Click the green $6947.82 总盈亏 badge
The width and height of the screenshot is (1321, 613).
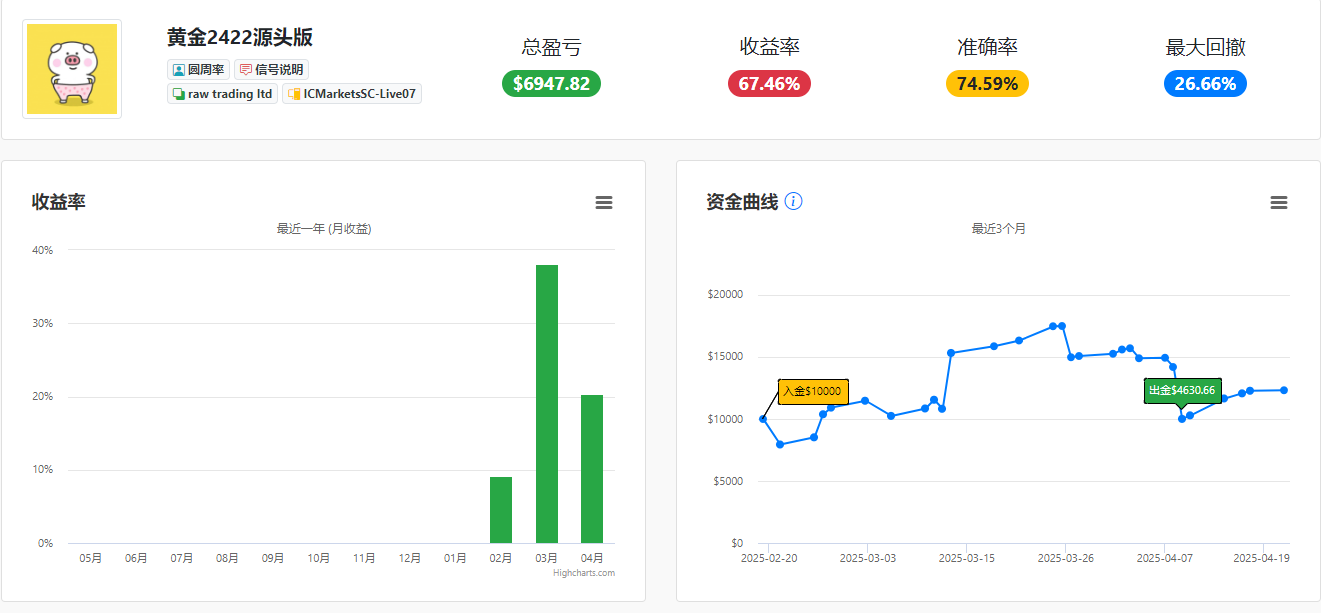(x=551, y=84)
